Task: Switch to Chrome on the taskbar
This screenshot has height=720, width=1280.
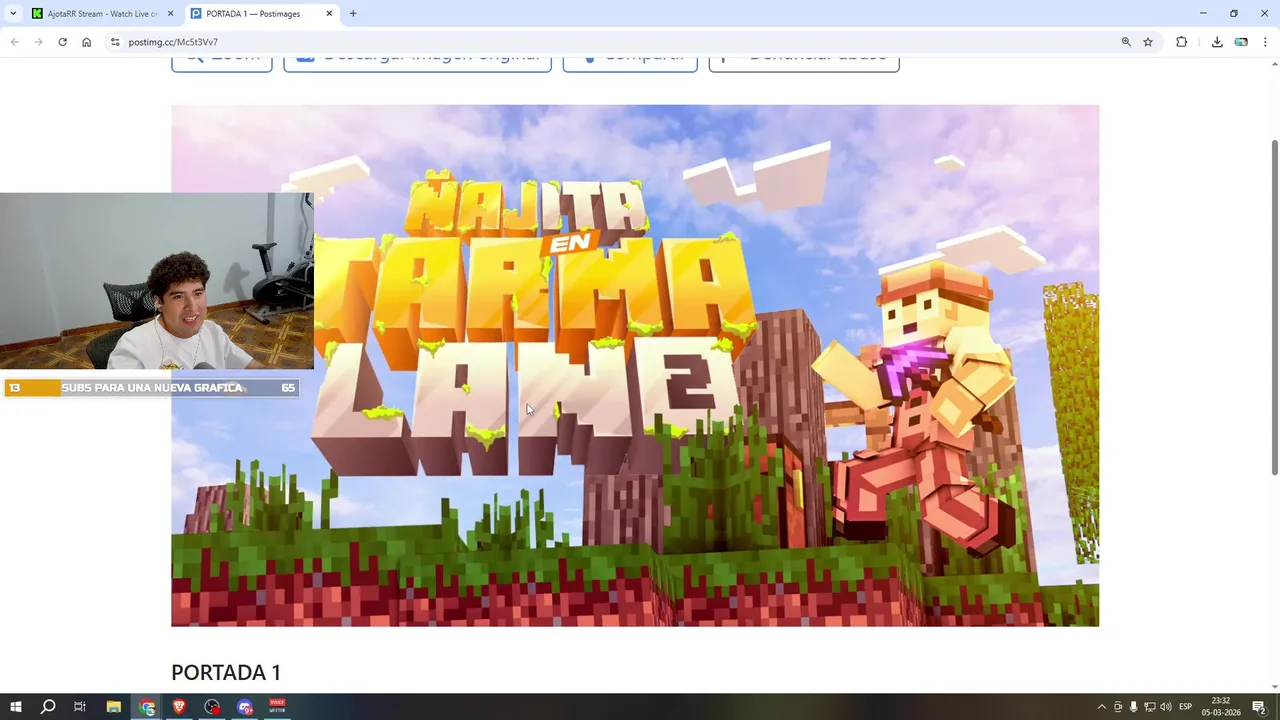Action: coord(147,707)
